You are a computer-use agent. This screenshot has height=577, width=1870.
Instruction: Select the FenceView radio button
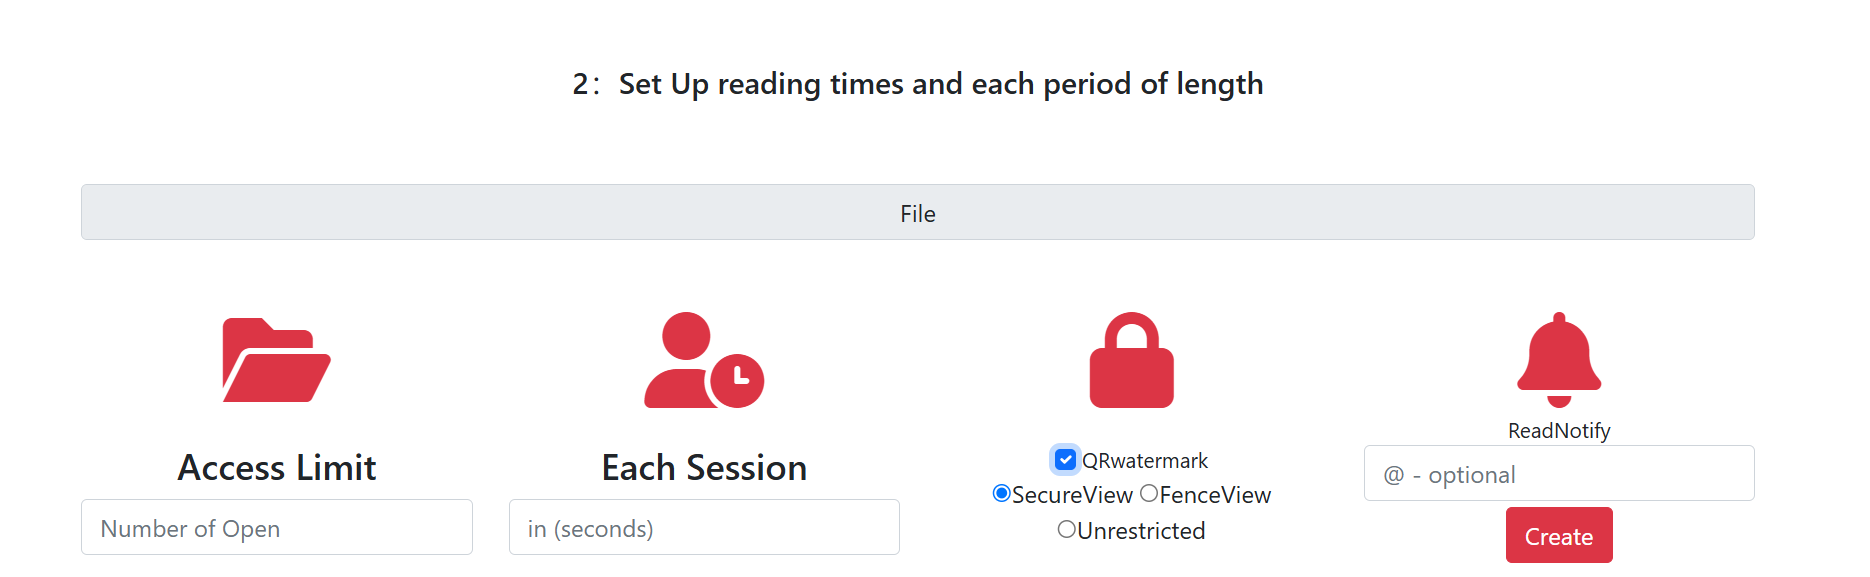click(x=1149, y=494)
